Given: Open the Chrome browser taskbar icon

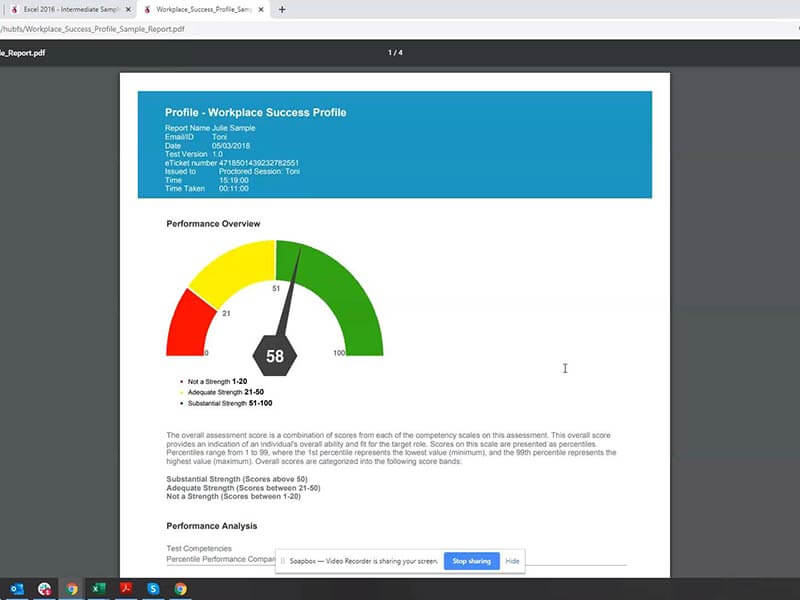Looking at the screenshot, I should pos(72,588).
